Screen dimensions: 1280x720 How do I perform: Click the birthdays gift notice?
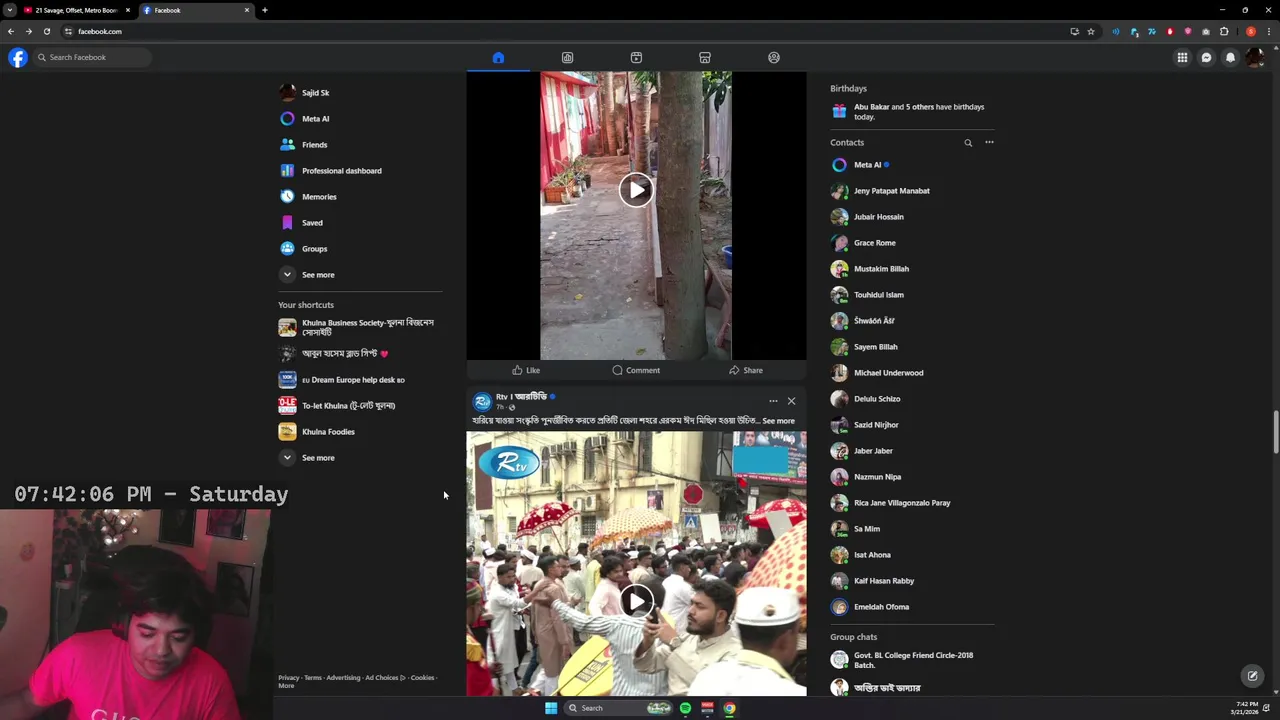(912, 111)
